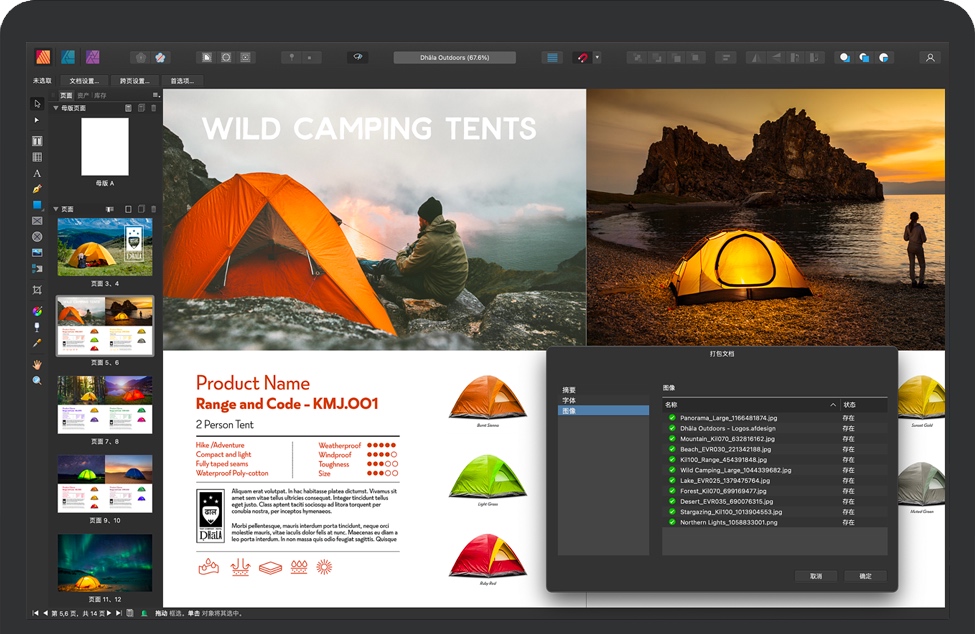Switch to the 资产 panel tab
The height and width of the screenshot is (634, 975).
pyautogui.click(x=83, y=95)
